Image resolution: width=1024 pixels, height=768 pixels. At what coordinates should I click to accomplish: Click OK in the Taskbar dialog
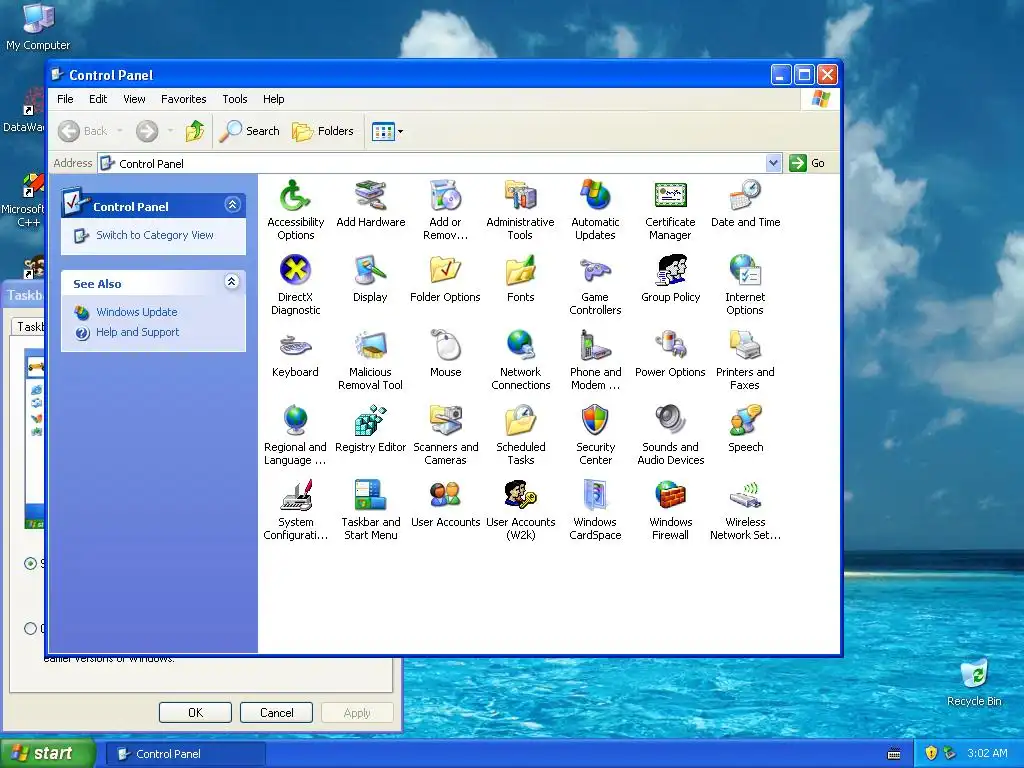click(195, 712)
